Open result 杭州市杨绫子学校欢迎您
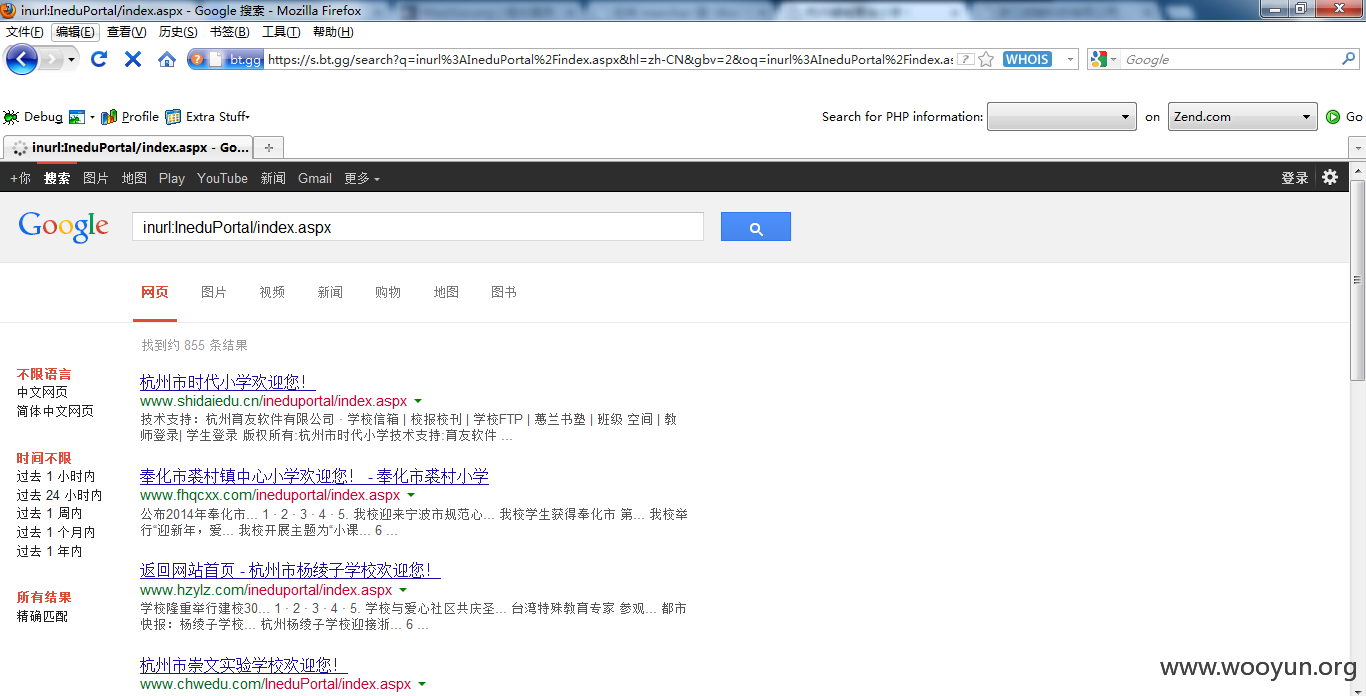This screenshot has width=1366, height=696. pos(290,570)
